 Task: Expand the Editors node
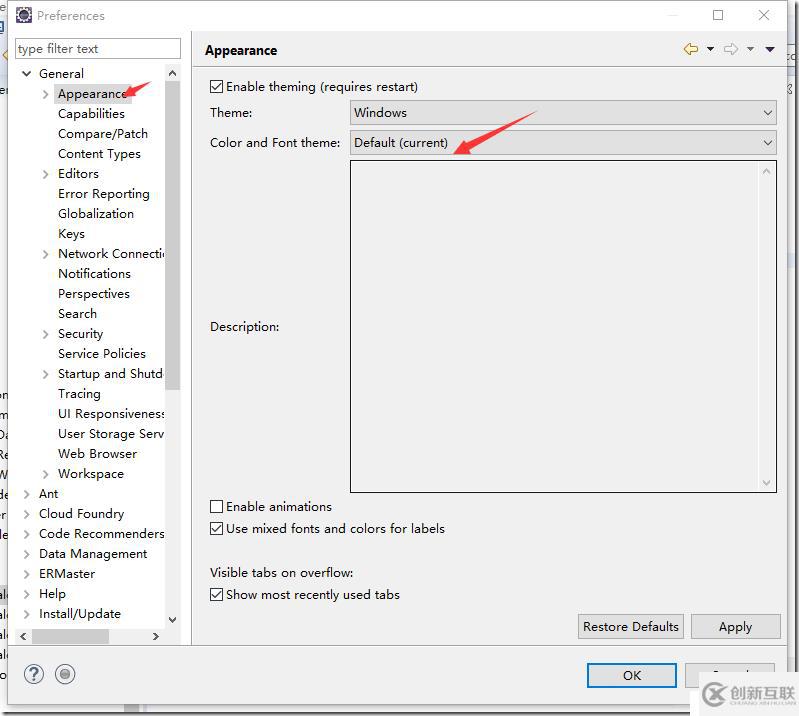45,174
